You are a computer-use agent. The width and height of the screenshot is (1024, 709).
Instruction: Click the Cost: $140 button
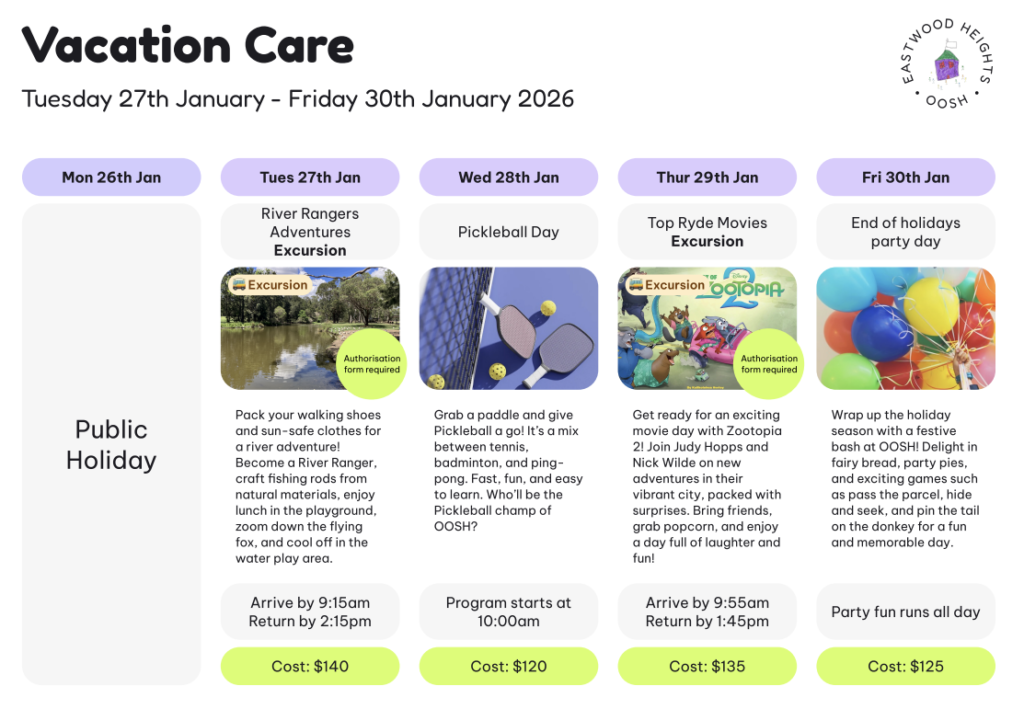coord(310,666)
